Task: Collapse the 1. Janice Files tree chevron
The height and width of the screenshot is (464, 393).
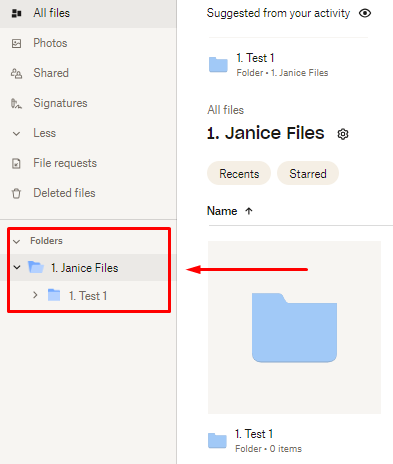Action: 17,267
